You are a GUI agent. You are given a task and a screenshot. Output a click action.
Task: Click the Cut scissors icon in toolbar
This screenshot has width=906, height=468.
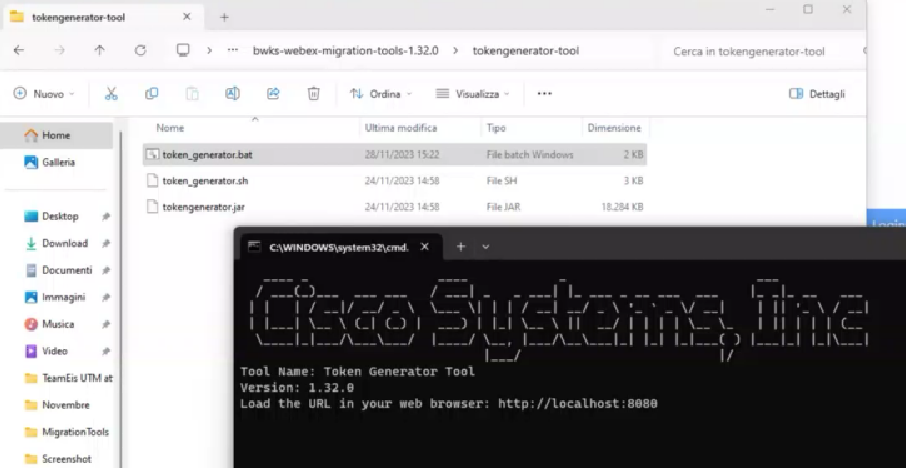[111, 94]
